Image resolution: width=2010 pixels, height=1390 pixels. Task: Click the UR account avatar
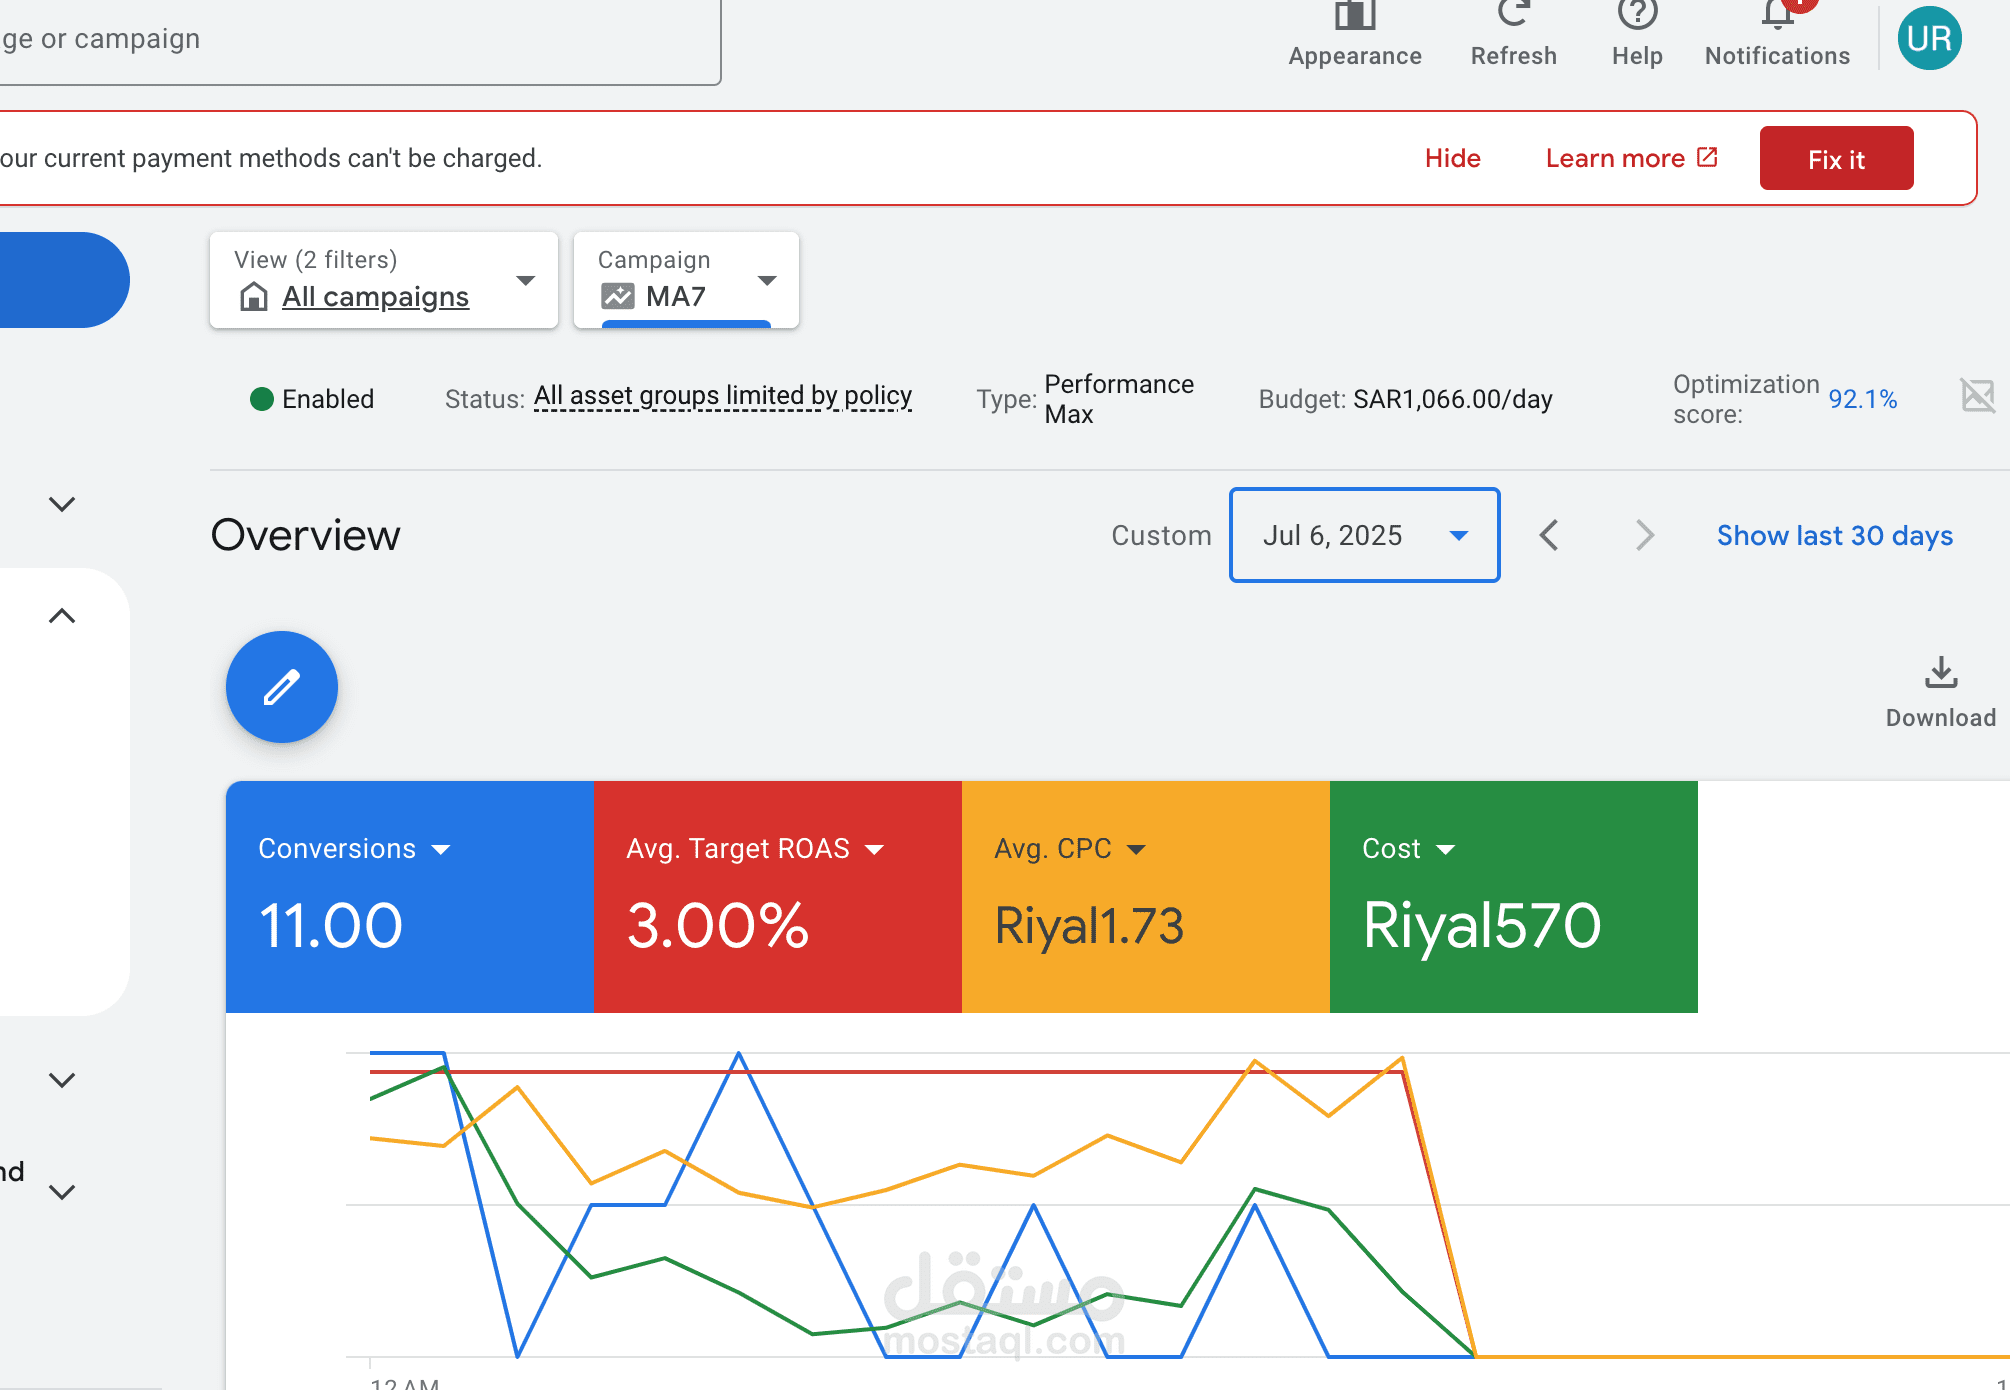click(x=1929, y=38)
